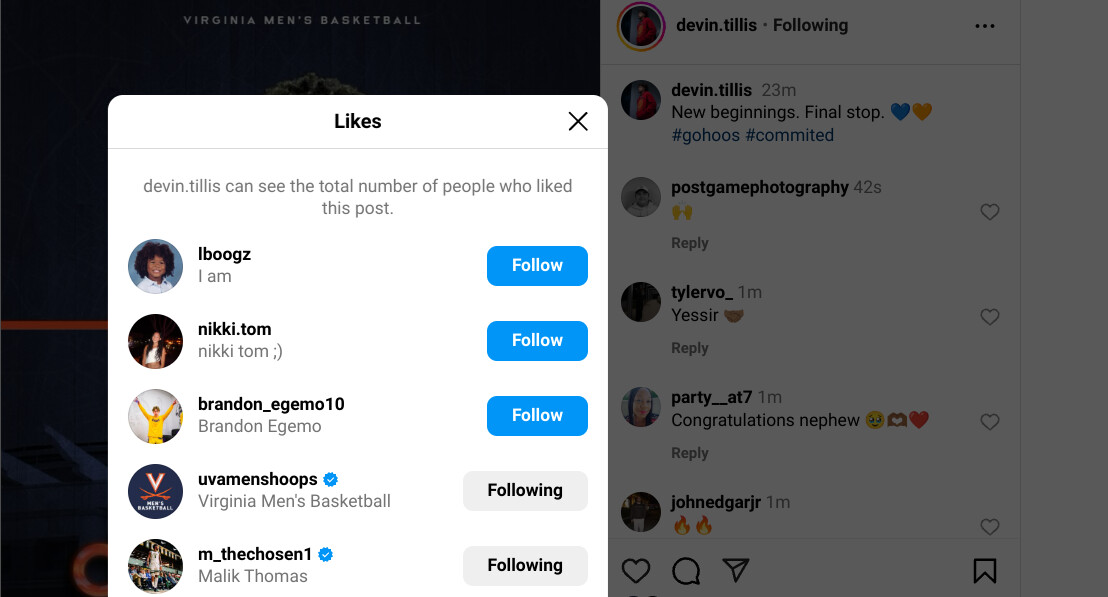Follow brandon_egemo10
The width and height of the screenshot is (1108, 597).
537,415
